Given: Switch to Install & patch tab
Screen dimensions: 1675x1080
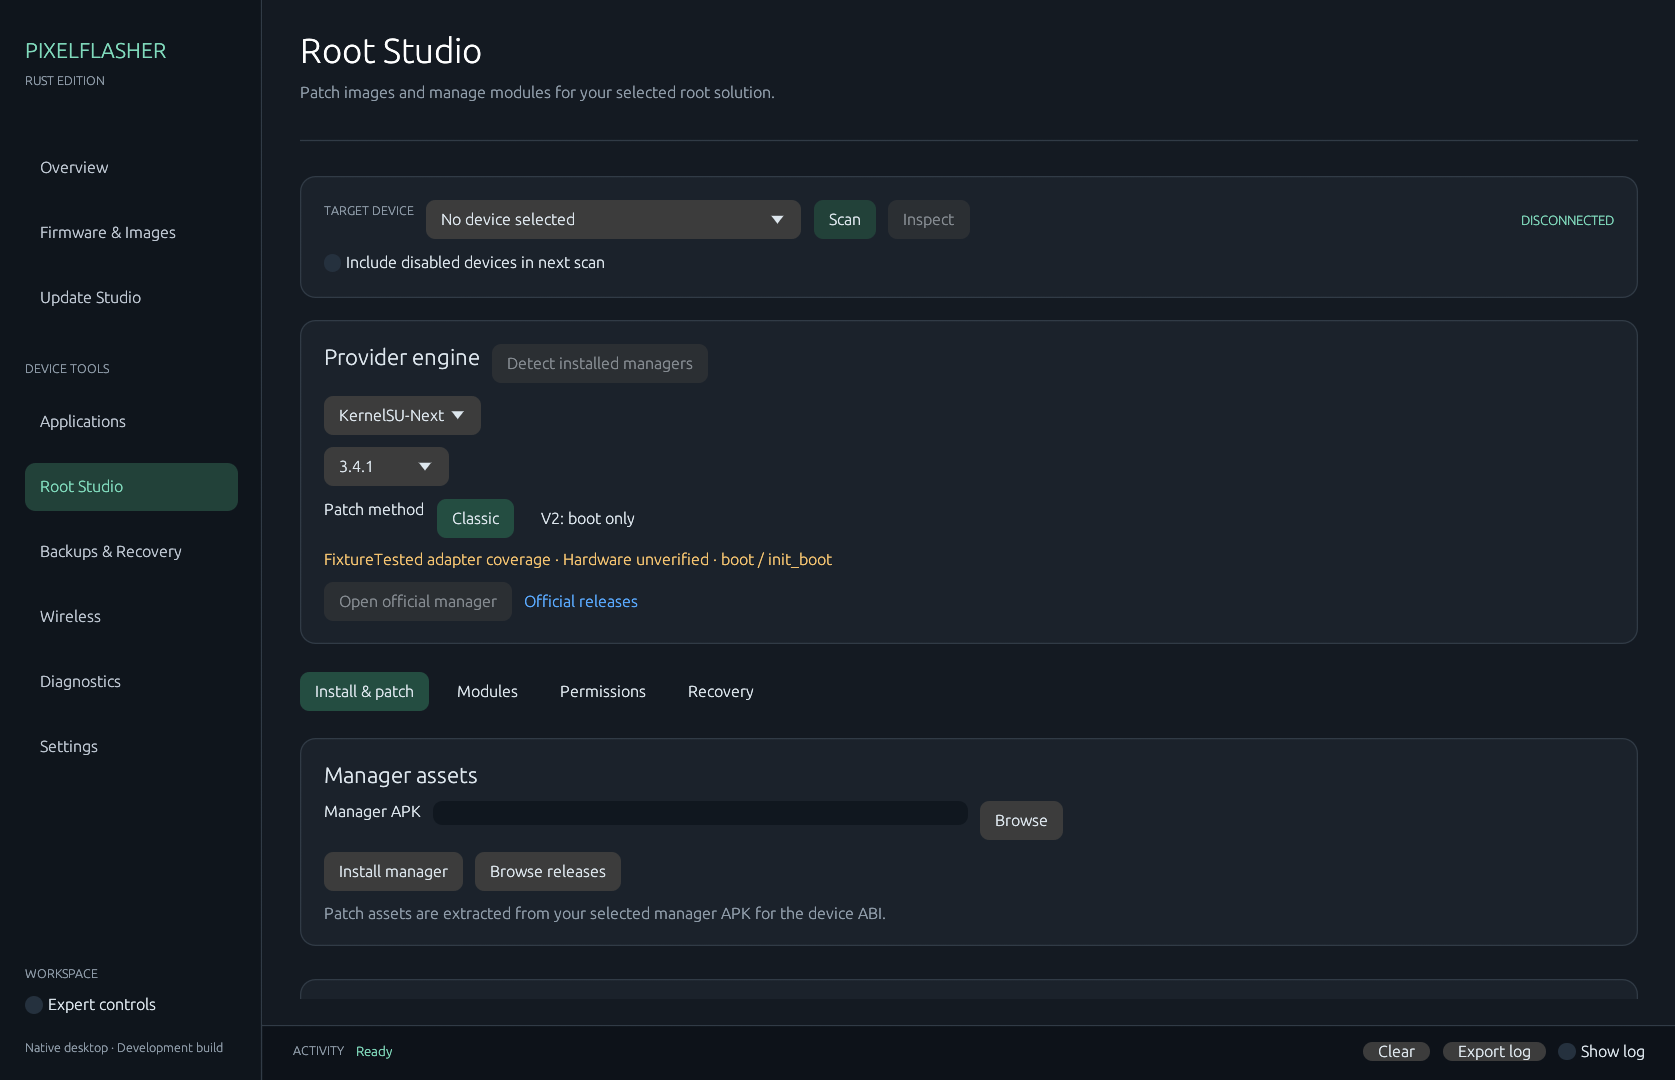Looking at the screenshot, I should [364, 692].
